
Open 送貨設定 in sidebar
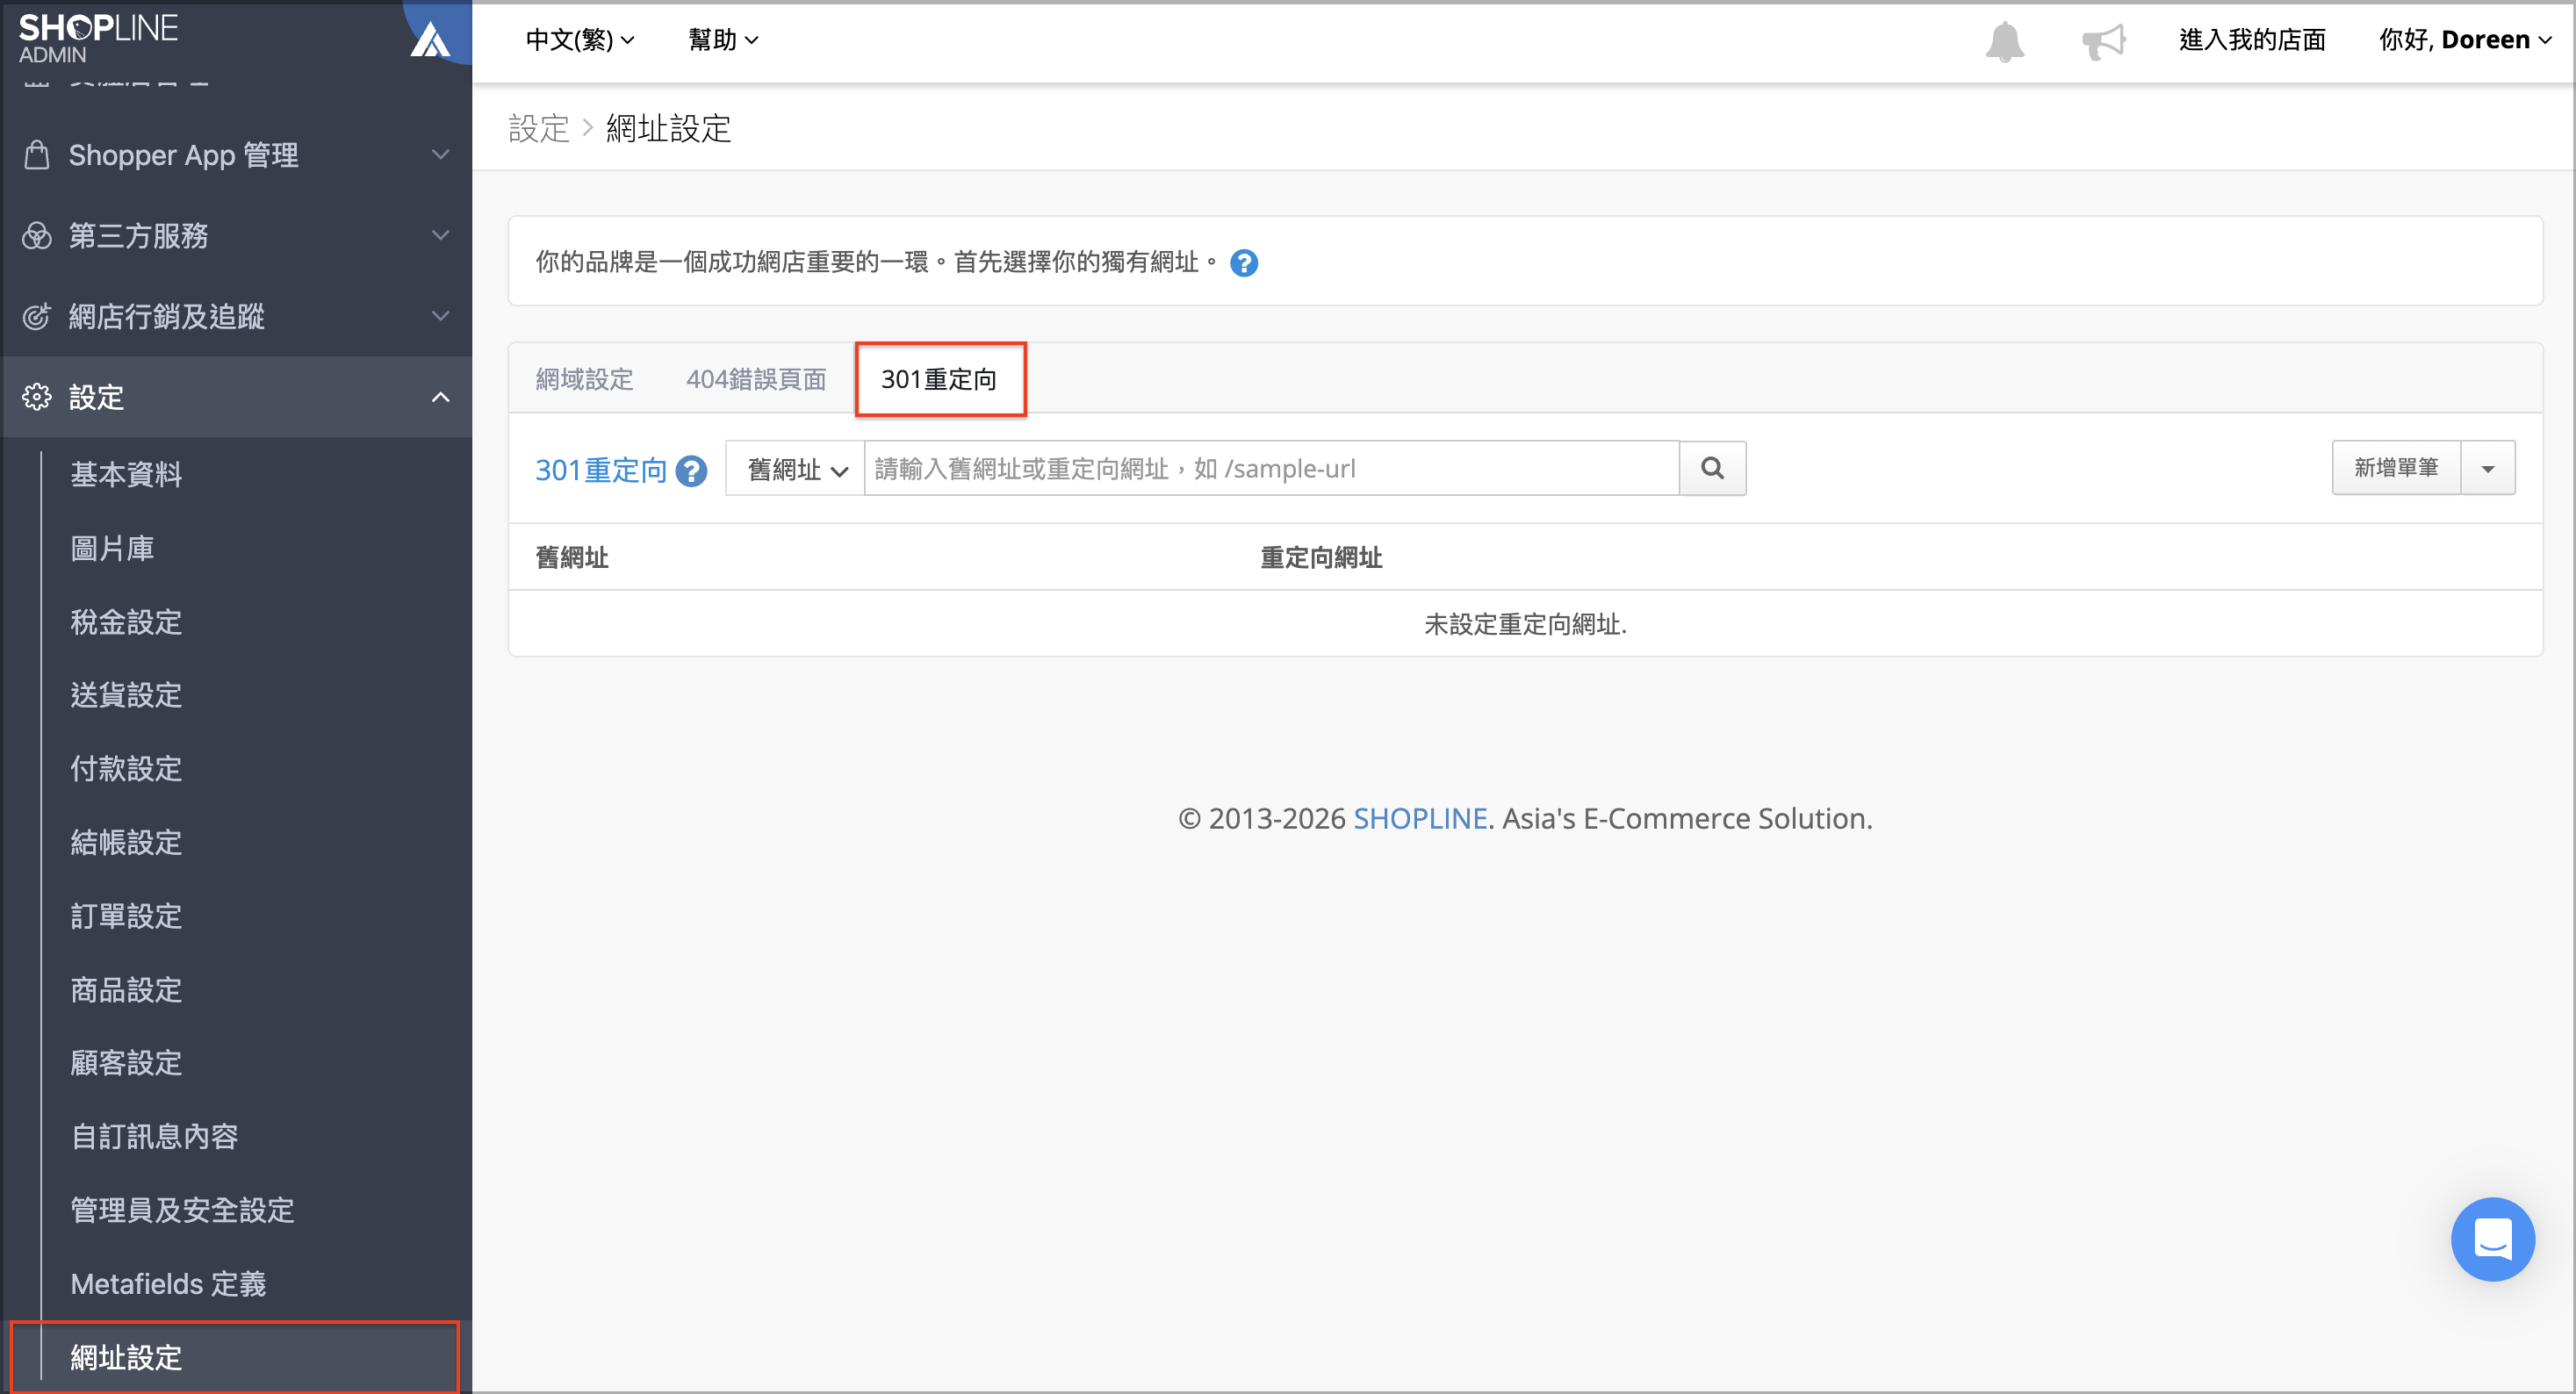[x=126, y=695]
